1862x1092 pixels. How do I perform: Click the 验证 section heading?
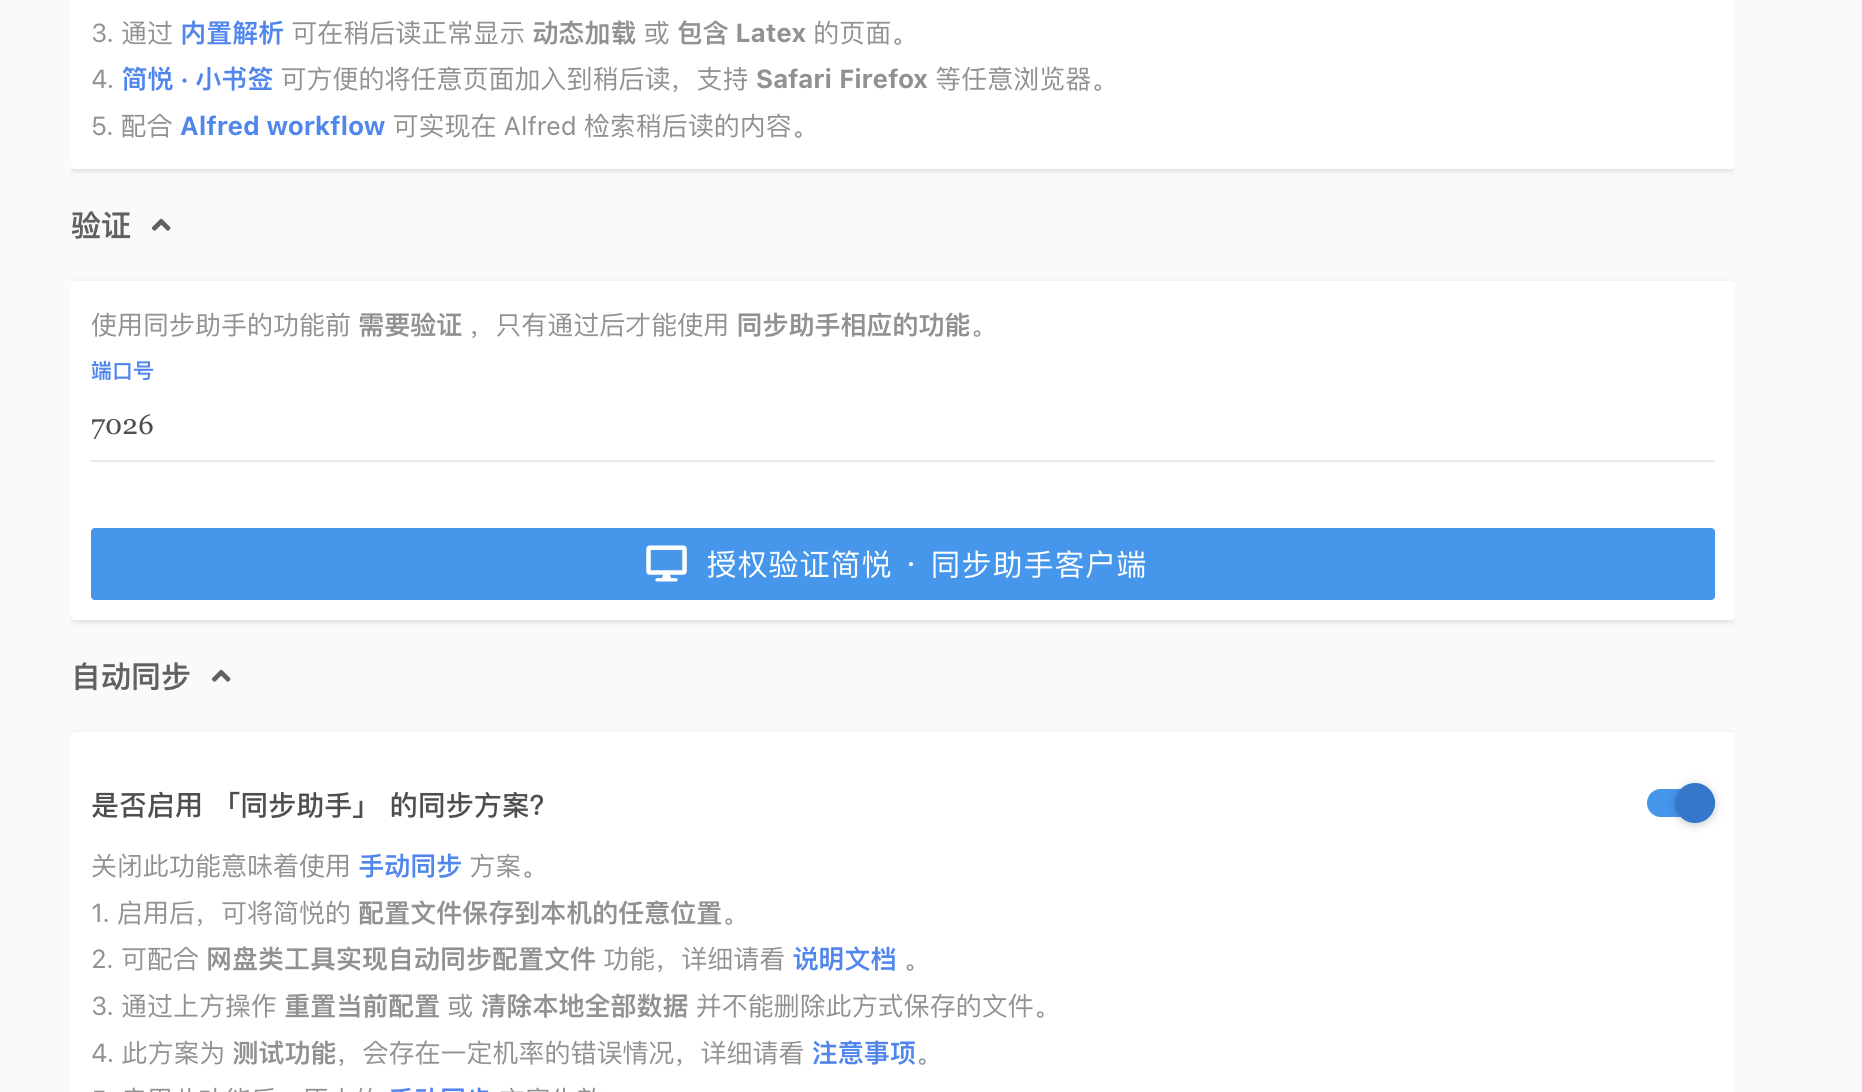point(100,225)
